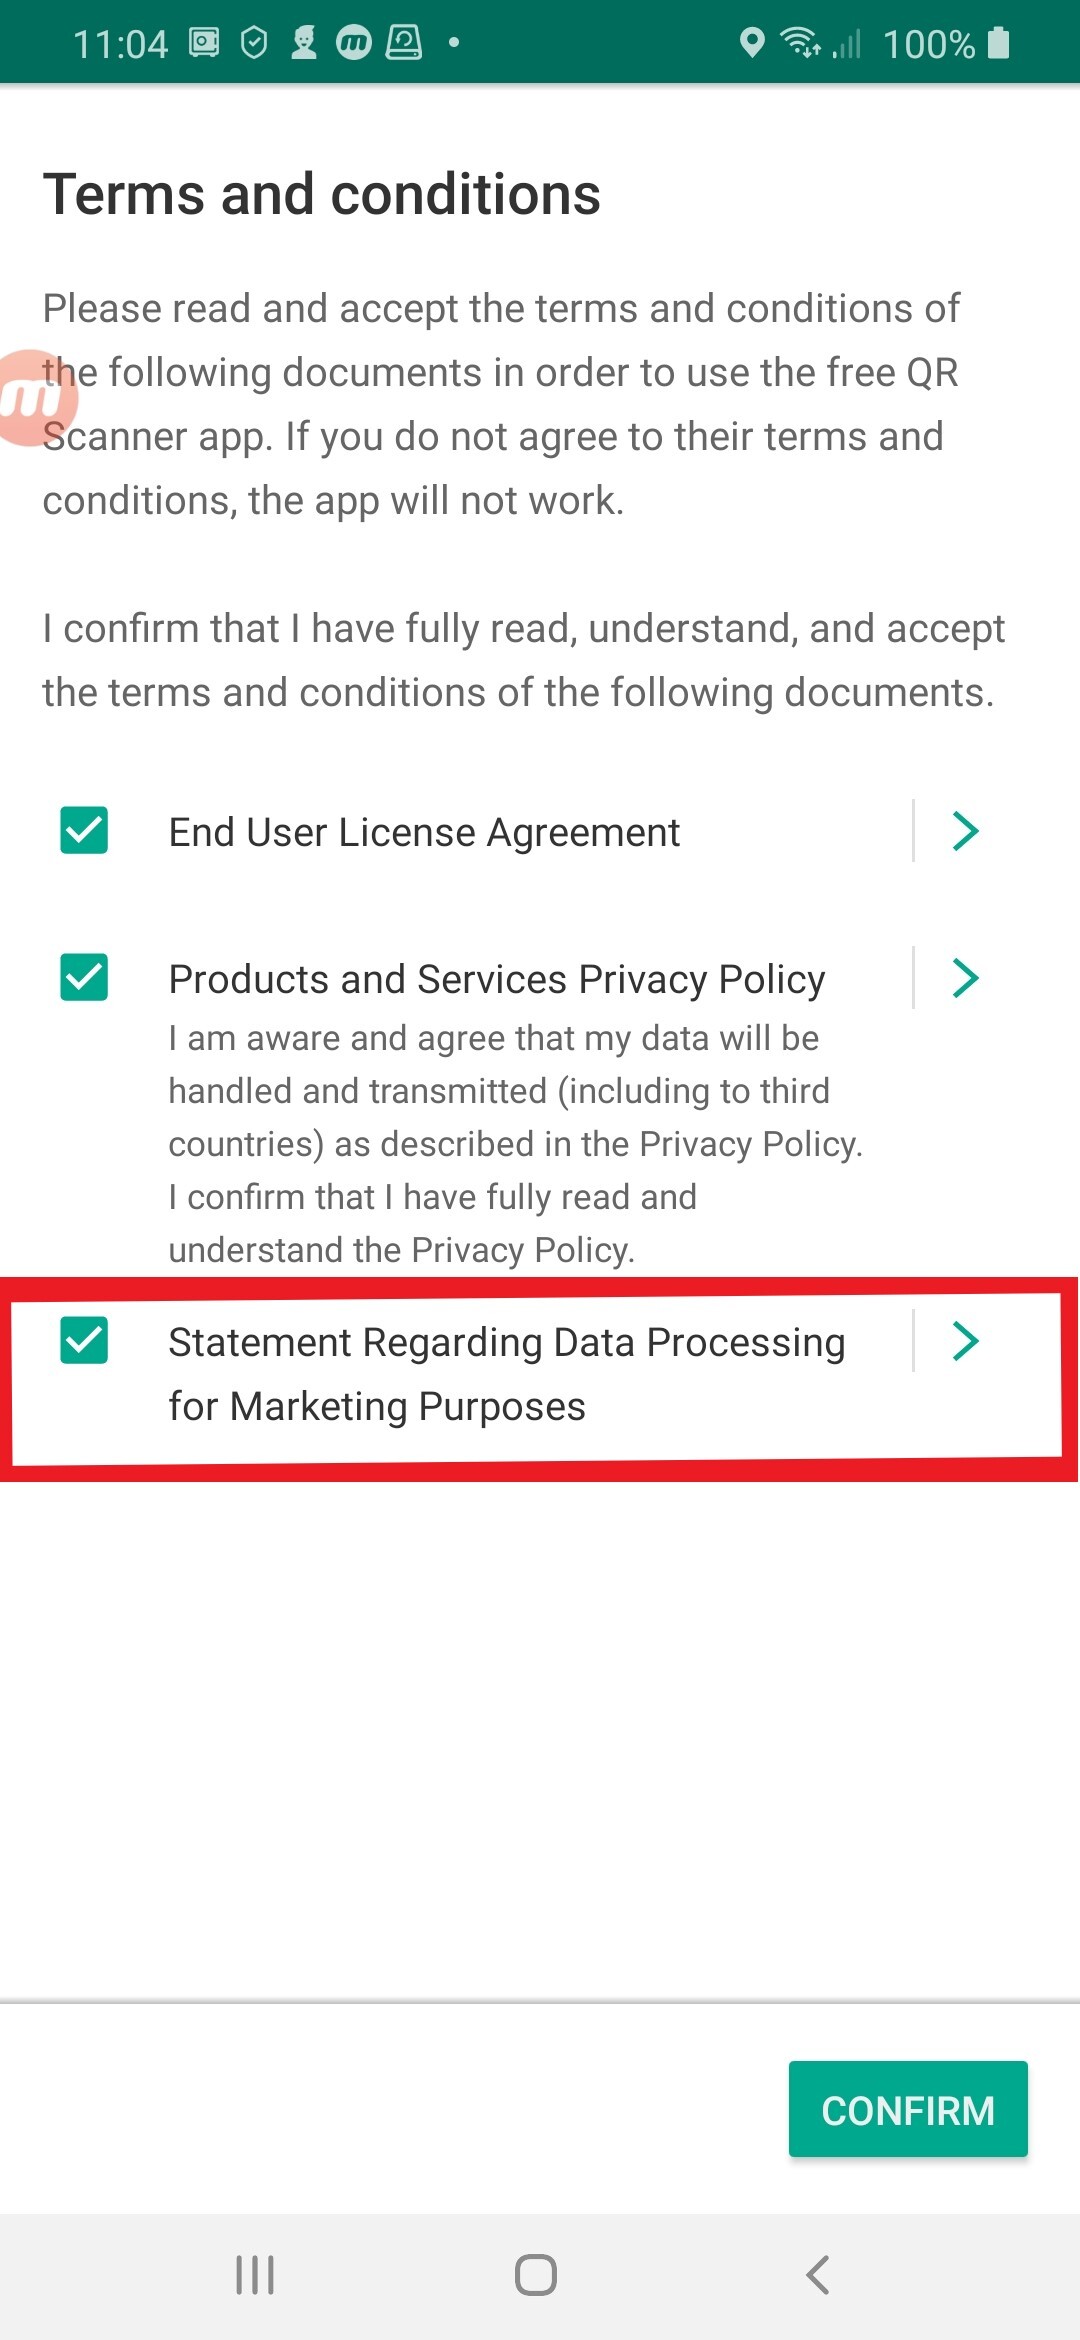
Task: Tap the Android recent apps button
Action: [x=255, y=2275]
